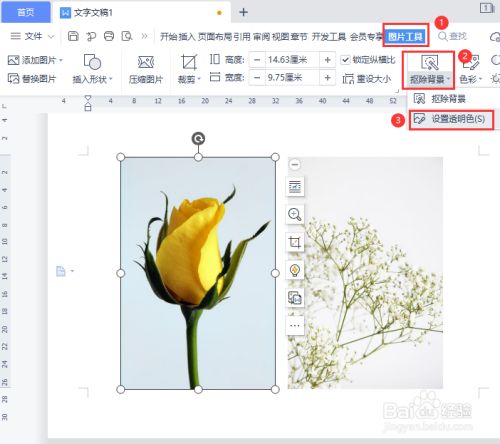The height and width of the screenshot is (444, 500).
Task: Click the cloud sync icon at top right
Action: coord(495,37)
